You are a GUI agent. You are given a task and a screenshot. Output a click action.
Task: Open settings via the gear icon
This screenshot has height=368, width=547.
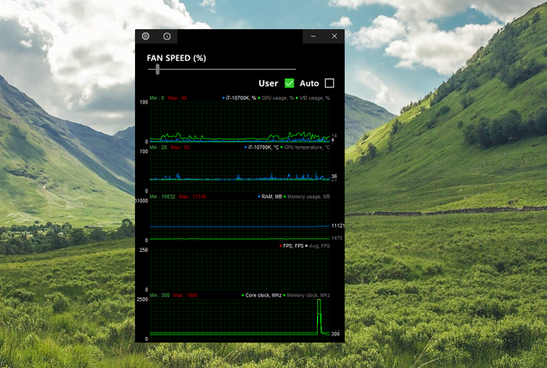[x=146, y=36]
